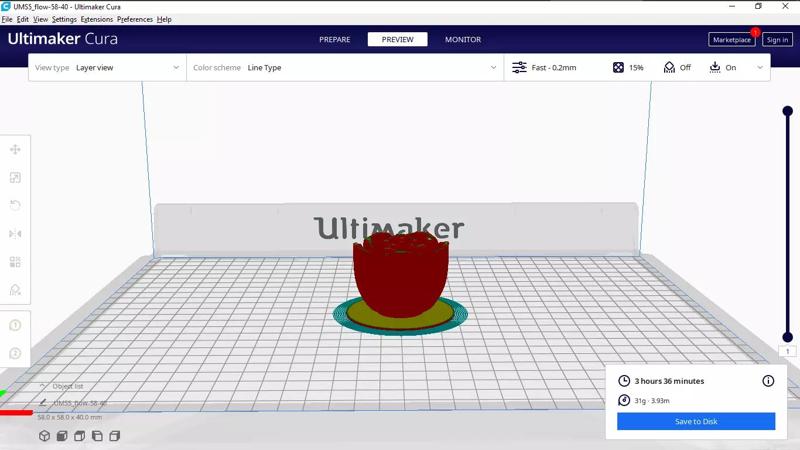
Task: Select the red rose model on build plate
Action: 401,276
